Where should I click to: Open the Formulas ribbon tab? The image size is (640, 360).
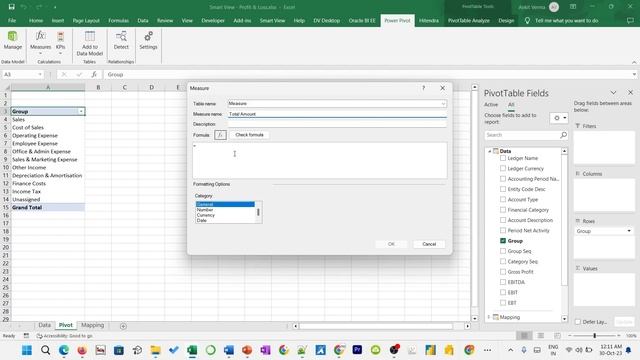[118, 20]
